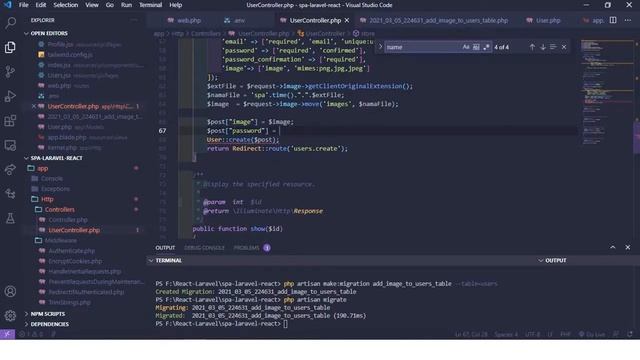The width and height of the screenshot is (640, 360).
Task: Collapse the Middleware folder
Action: (x=60, y=240)
